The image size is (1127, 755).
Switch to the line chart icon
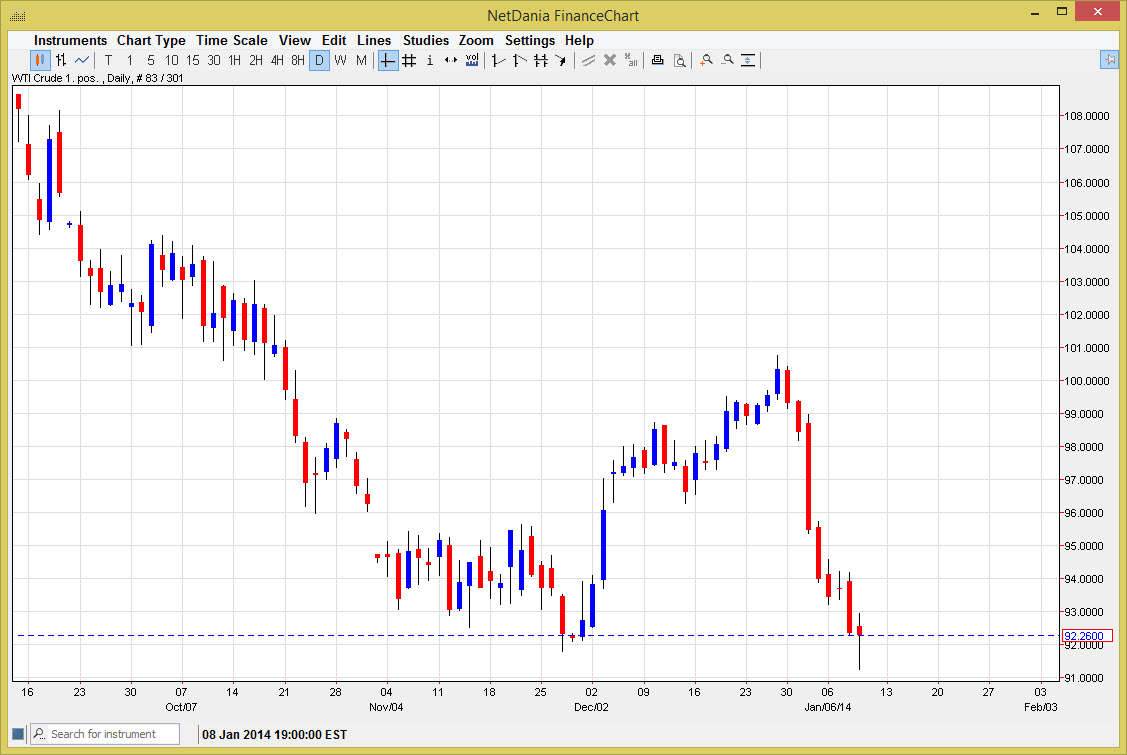(82, 60)
